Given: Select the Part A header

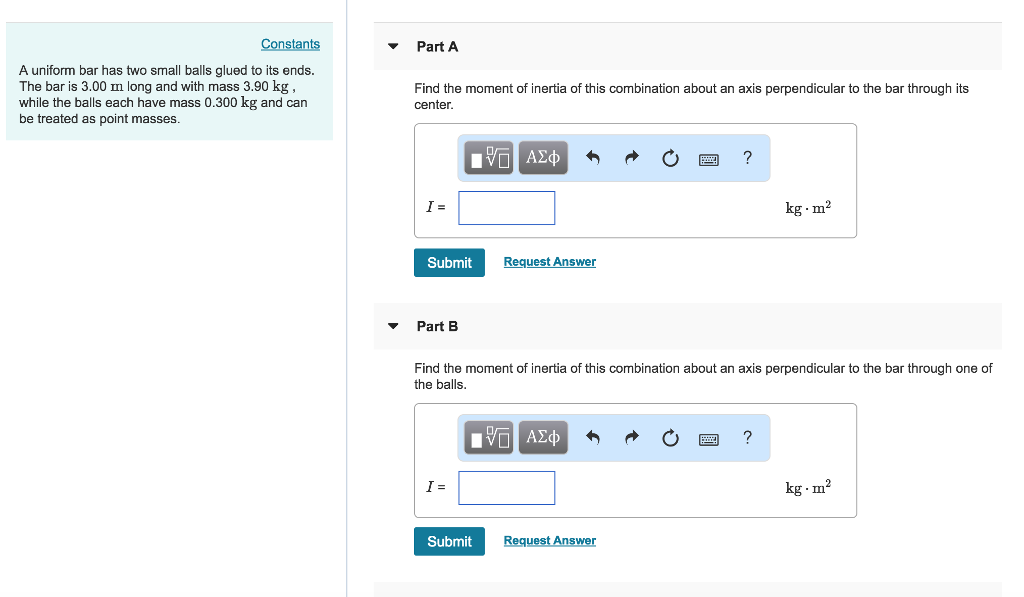Looking at the screenshot, I should click(x=437, y=46).
